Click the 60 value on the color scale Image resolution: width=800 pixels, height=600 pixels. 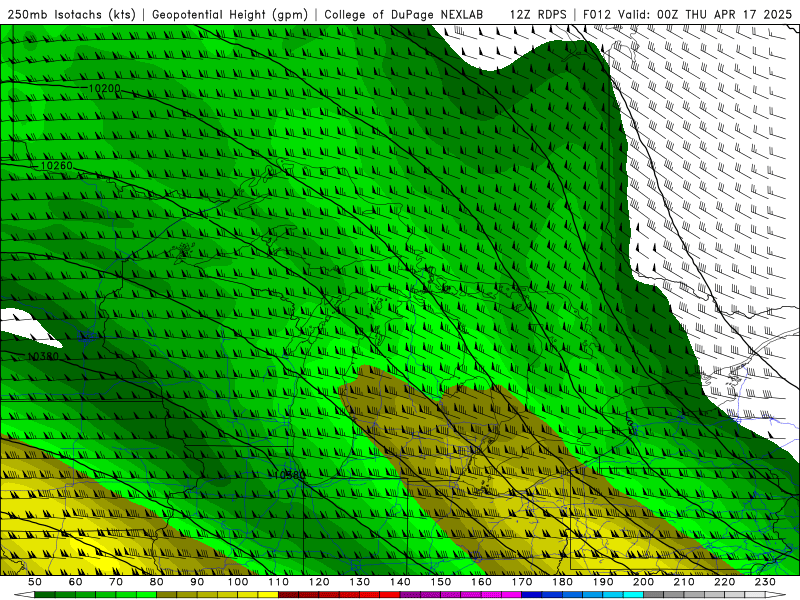click(76, 582)
